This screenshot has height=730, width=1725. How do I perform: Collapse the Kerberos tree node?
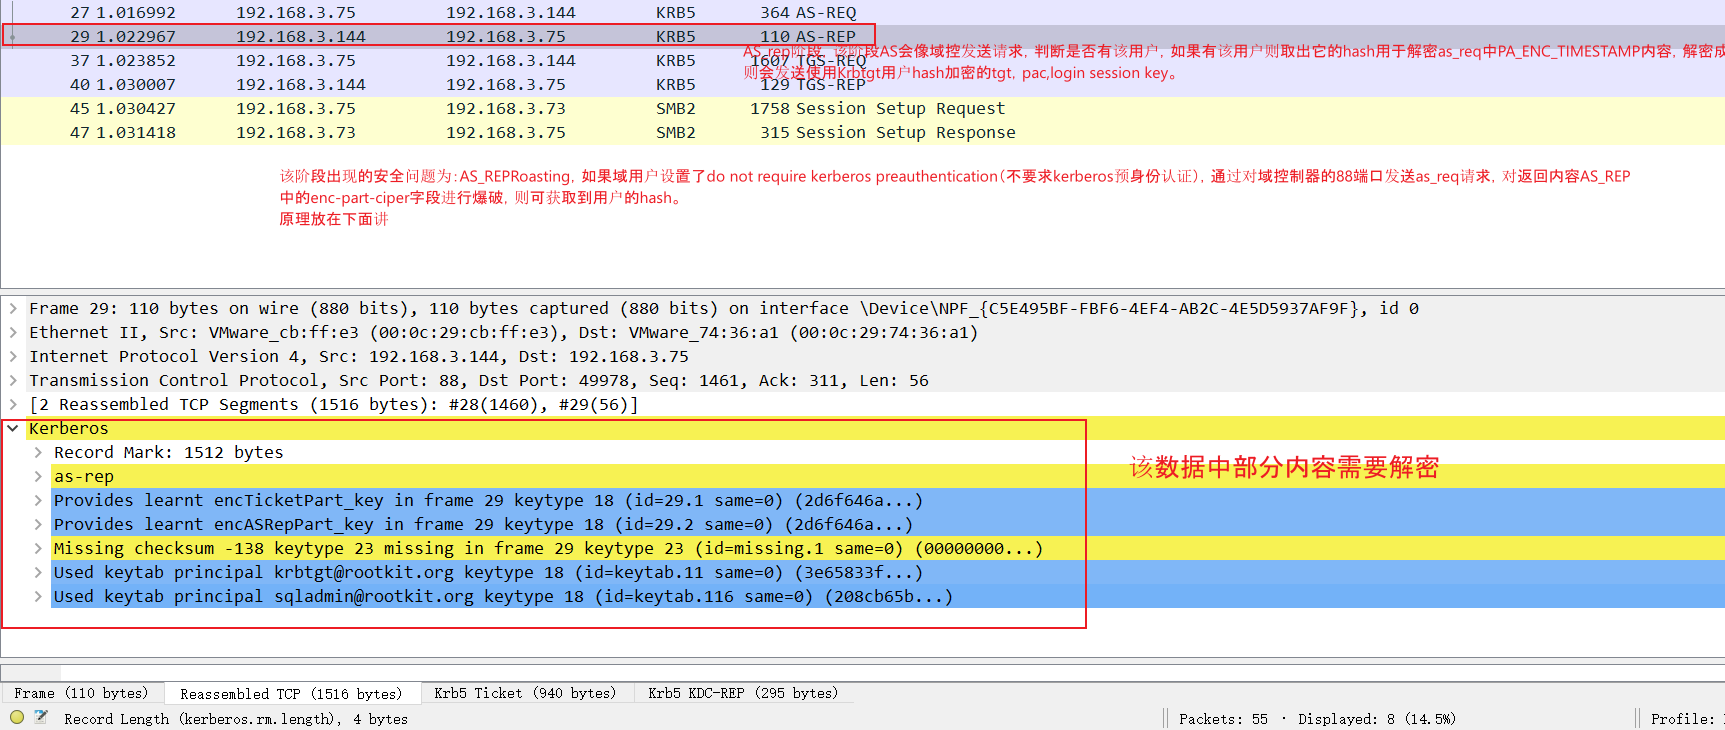[x=13, y=428]
